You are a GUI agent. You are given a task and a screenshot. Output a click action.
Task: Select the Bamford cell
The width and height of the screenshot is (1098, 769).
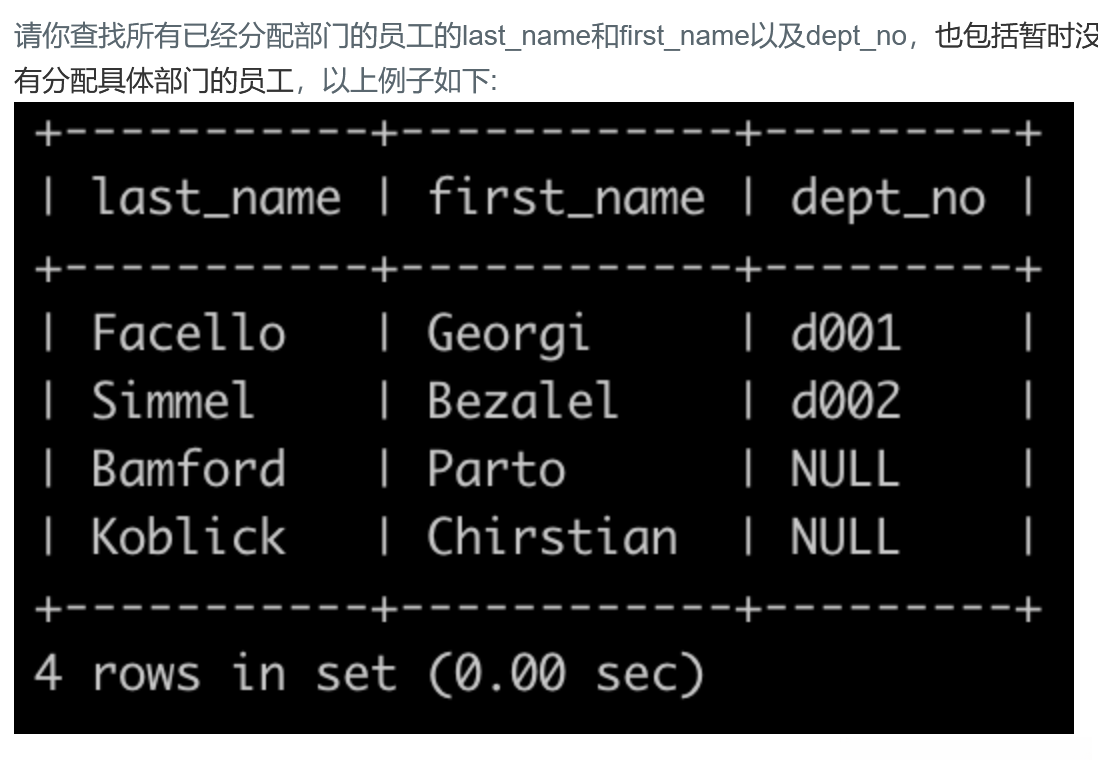pyautogui.click(x=189, y=468)
